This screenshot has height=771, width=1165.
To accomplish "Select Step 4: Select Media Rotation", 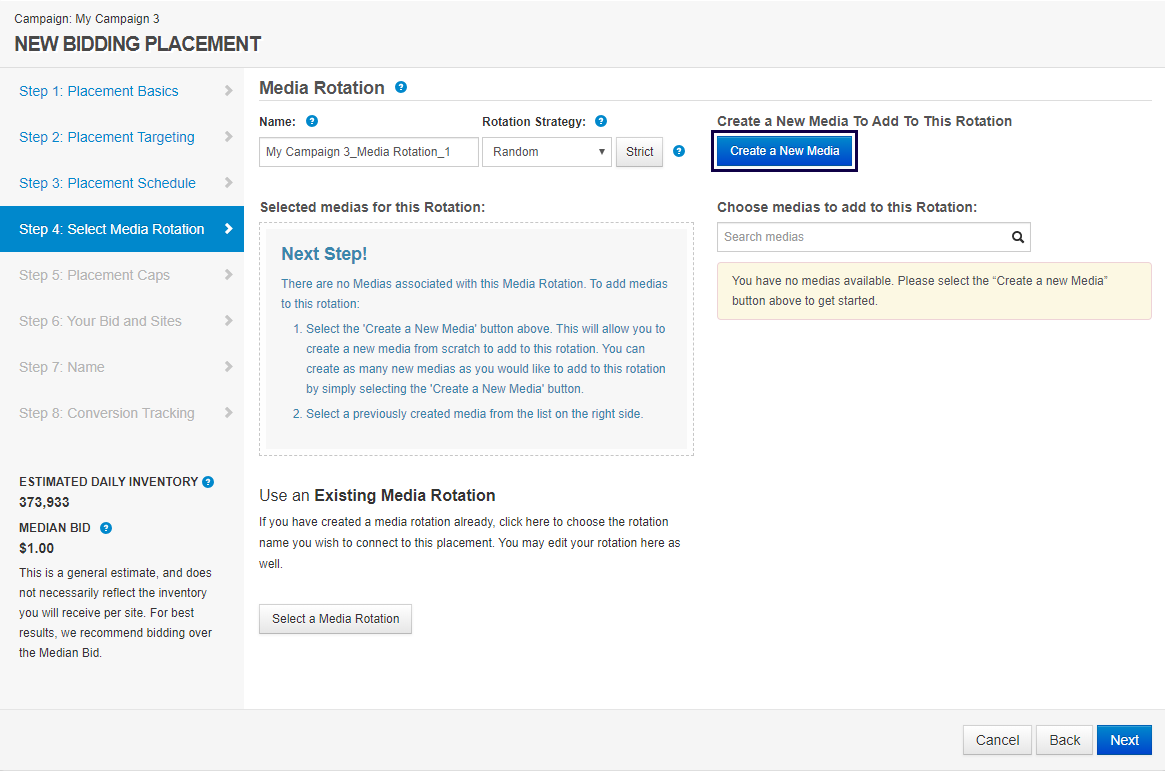I will [112, 229].
